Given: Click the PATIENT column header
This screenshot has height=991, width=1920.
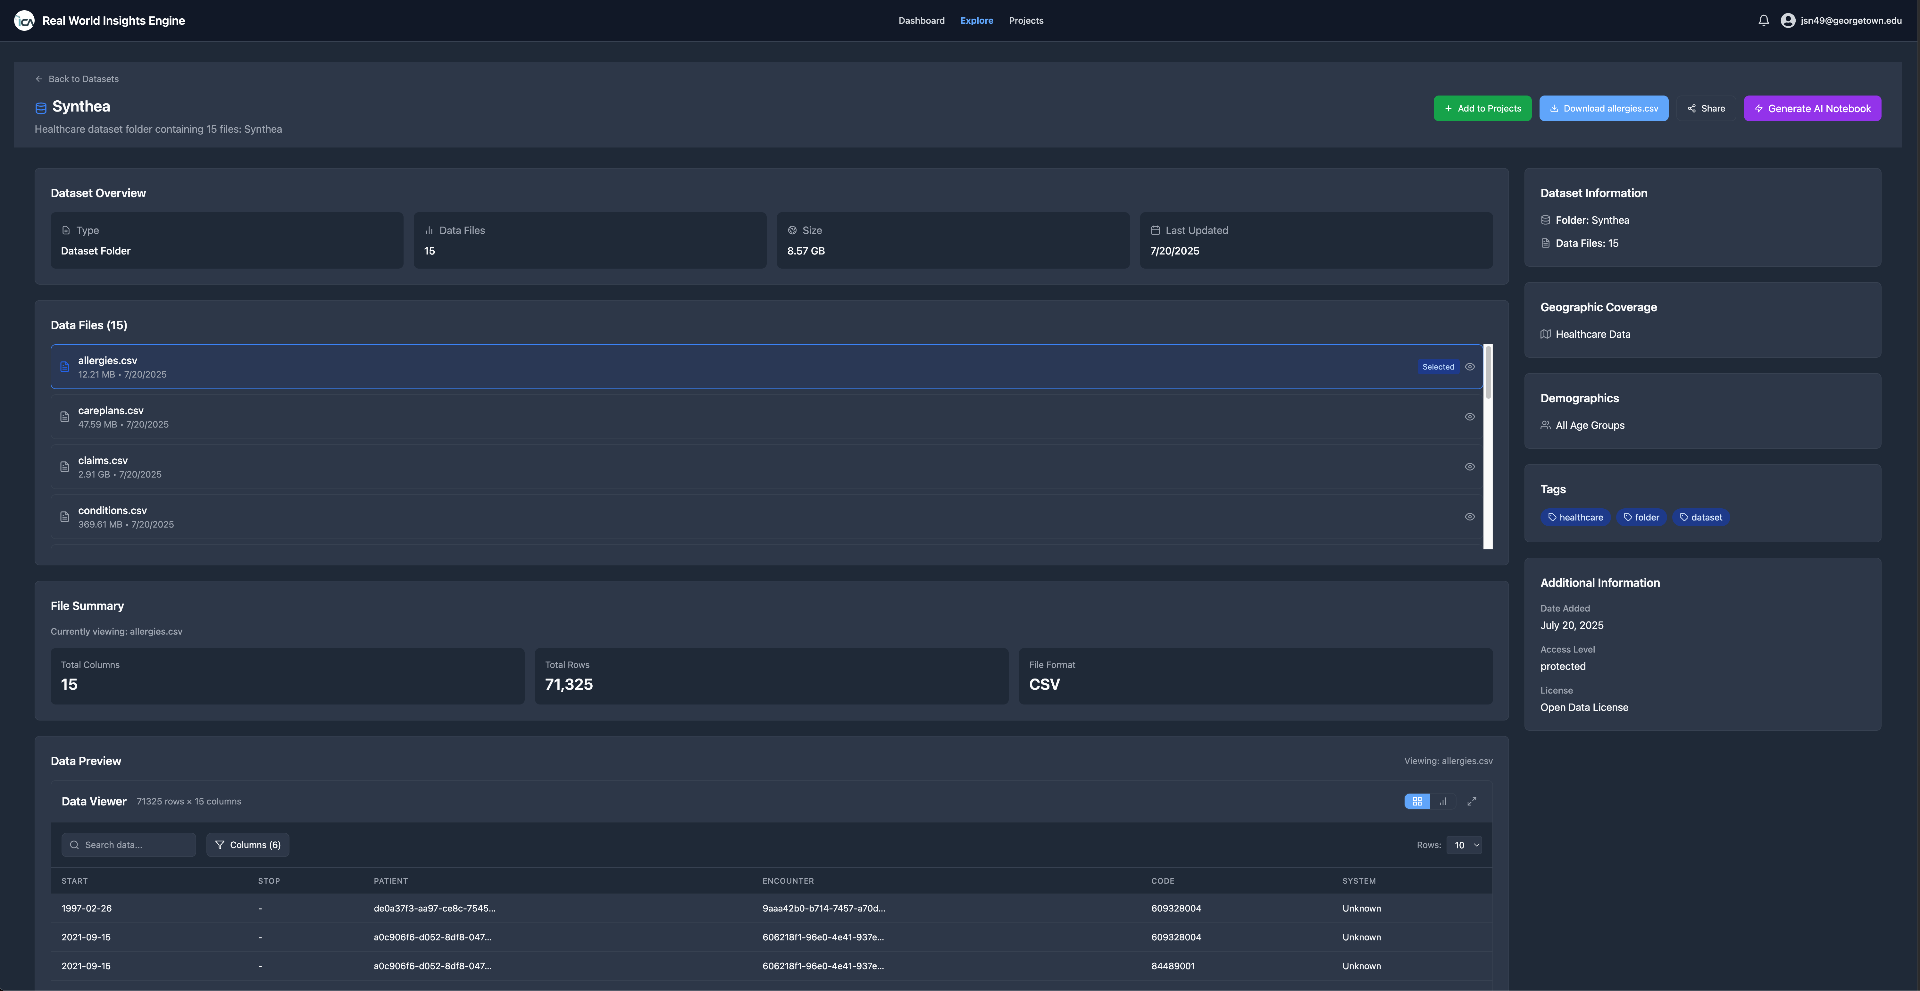Looking at the screenshot, I should click(x=391, y=881).
